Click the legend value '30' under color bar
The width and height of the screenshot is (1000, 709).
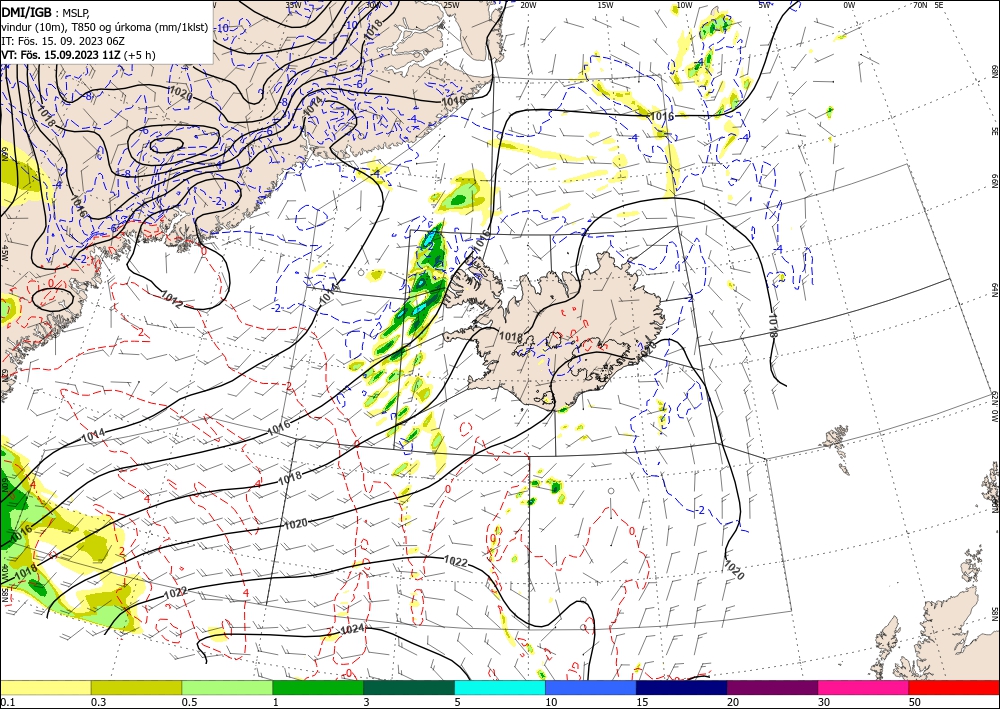[824, 702]
